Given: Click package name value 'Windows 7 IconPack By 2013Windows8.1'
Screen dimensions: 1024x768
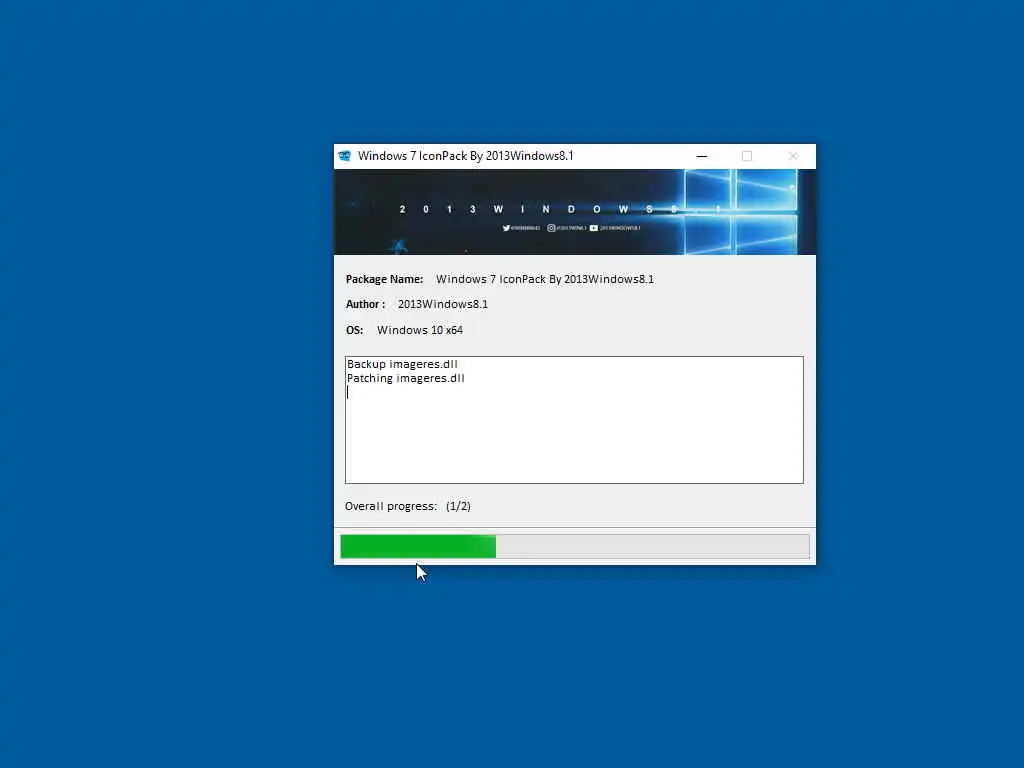Looking at the screenshot, I should coord(545,279).
